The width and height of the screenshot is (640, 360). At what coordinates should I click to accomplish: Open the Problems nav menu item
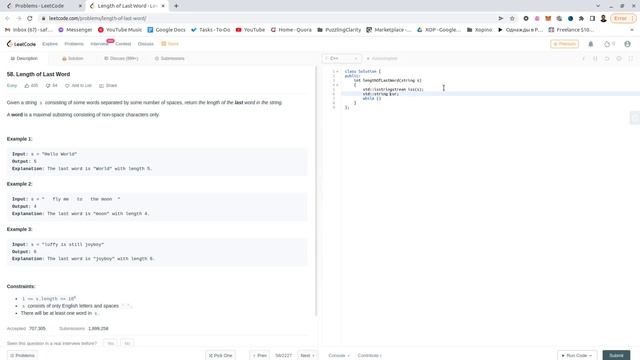coord(74,44)
